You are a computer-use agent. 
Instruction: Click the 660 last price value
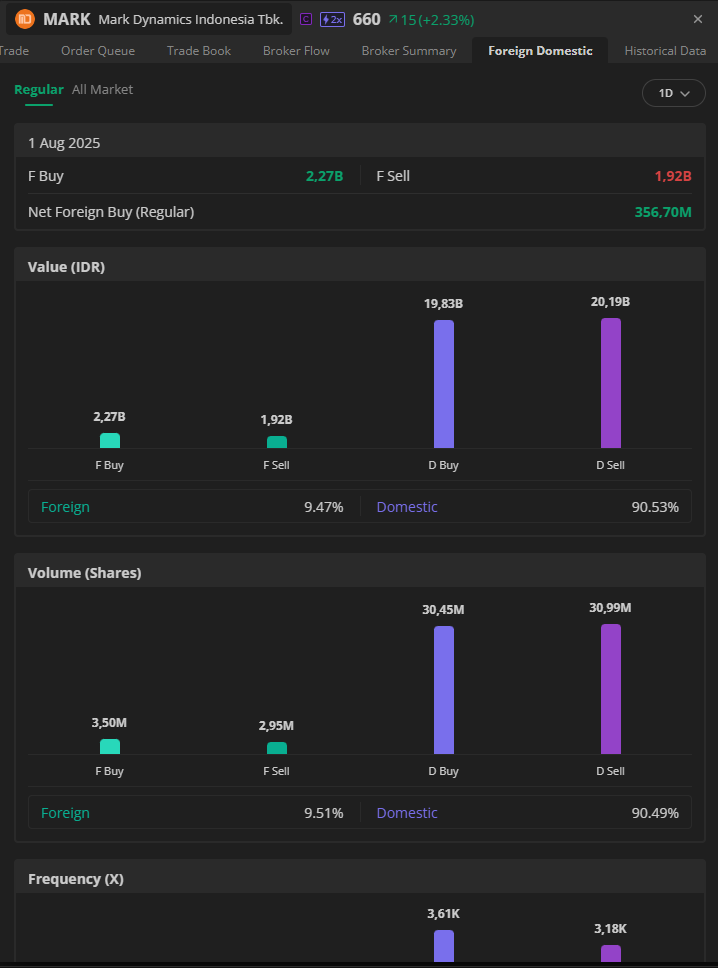tap(367, 19)
